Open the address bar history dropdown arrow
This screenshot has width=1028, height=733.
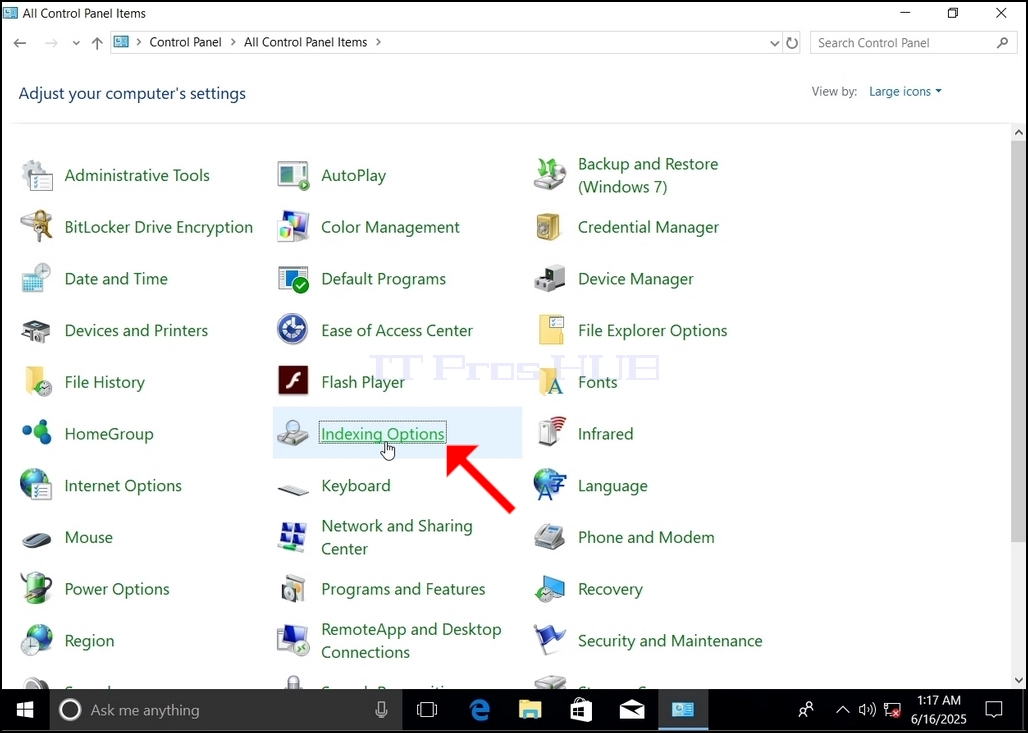click(x=774, y=43)
